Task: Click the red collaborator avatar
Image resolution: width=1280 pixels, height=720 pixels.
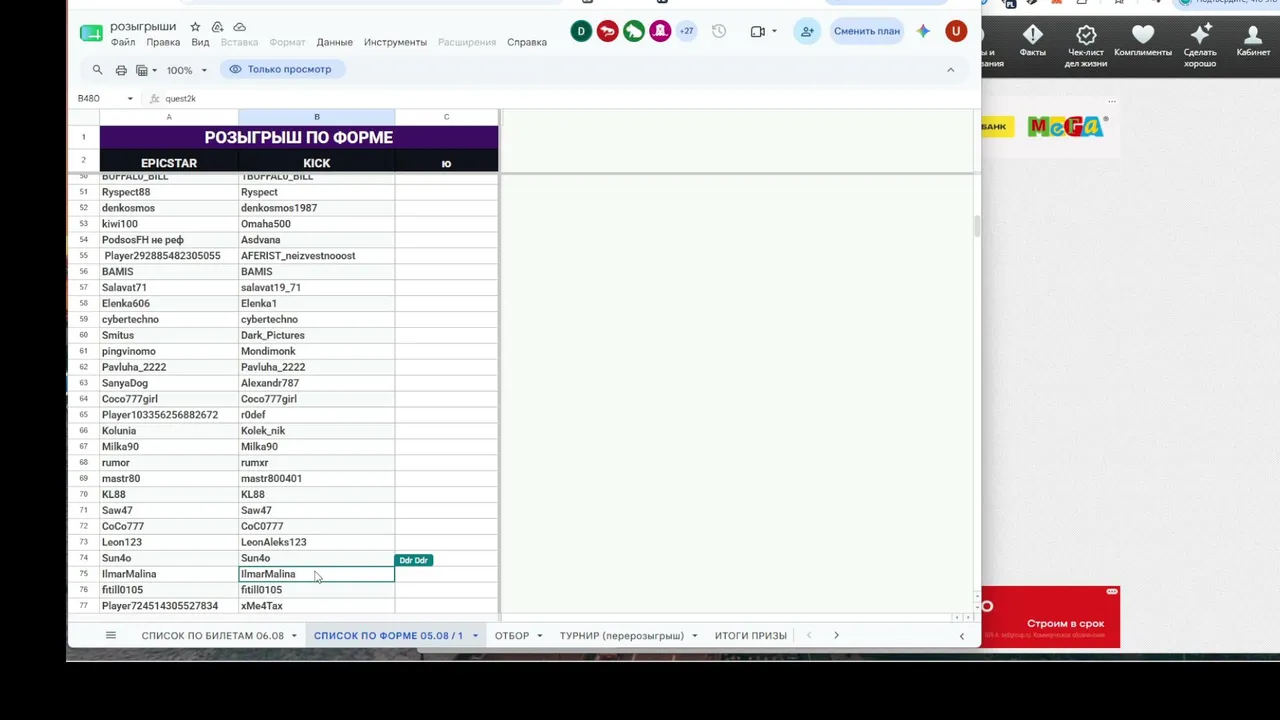Action: pyautogui.click(x=607, y=31)
